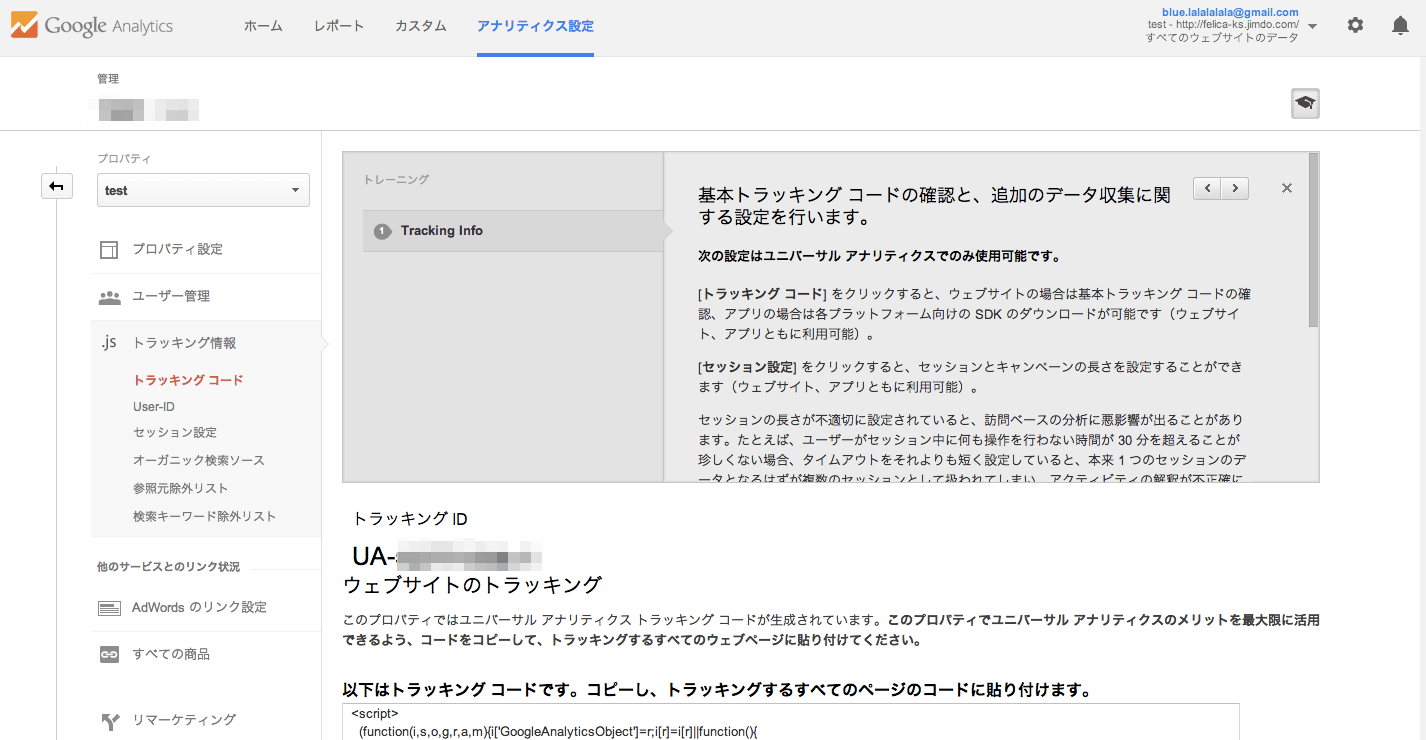Image resolution: width=1426 pixels, height=740 pixels.
Task: Open AdWords のリンク設定
Action: click(x=199, y=608)
